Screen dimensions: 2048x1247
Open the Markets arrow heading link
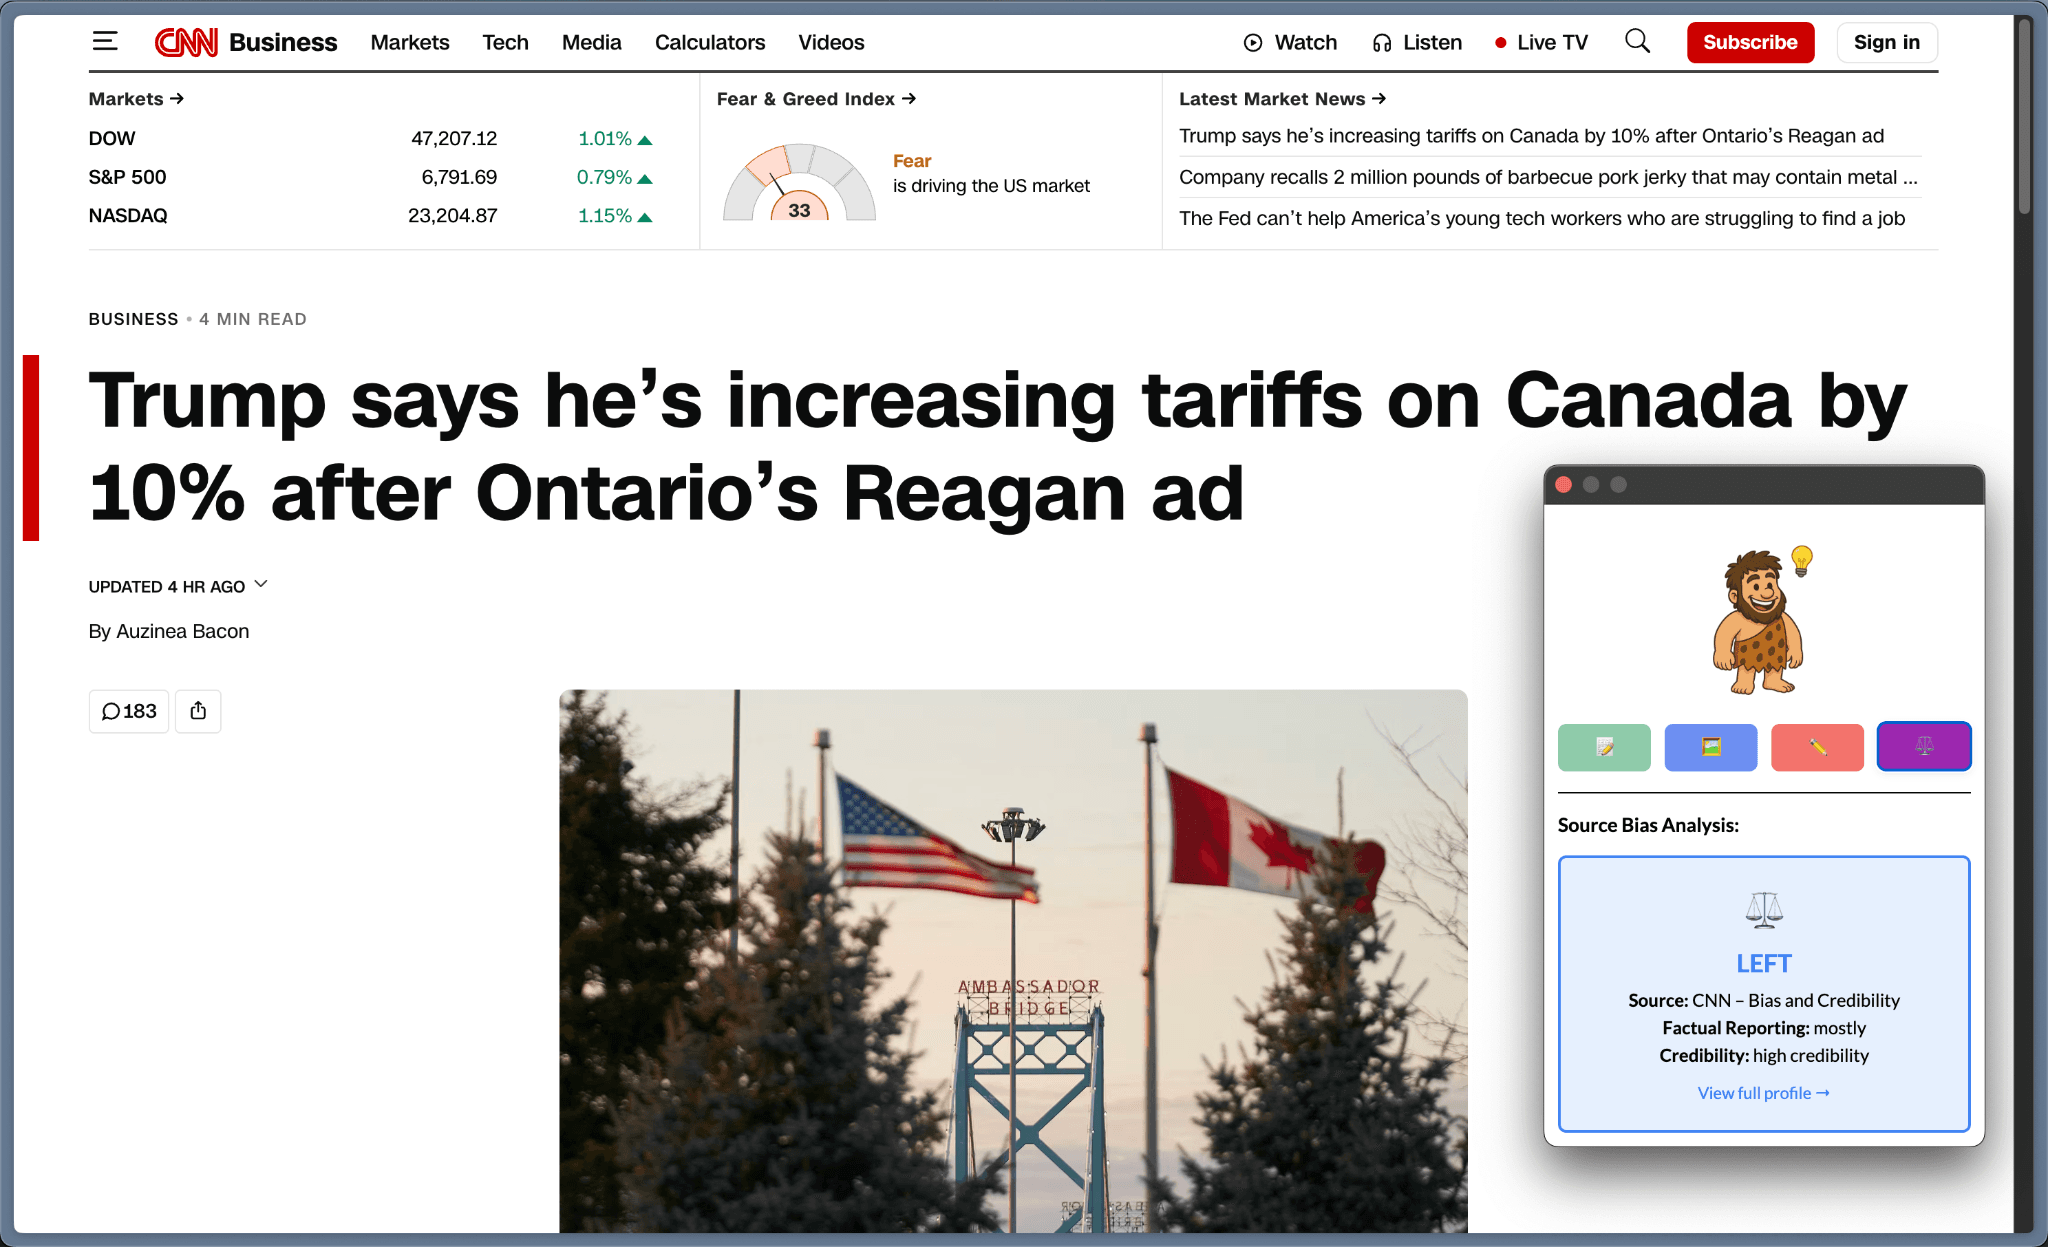[x=136, y=99]
